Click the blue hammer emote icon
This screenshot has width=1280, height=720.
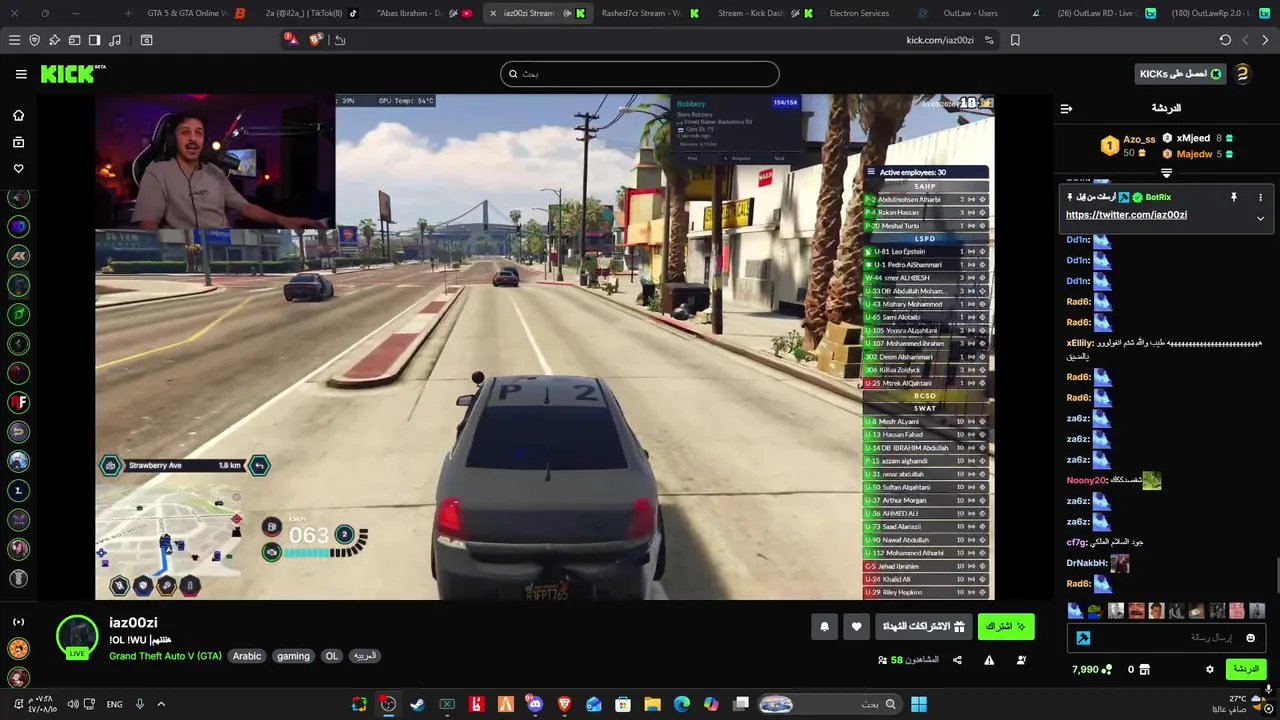point(1083,637)
